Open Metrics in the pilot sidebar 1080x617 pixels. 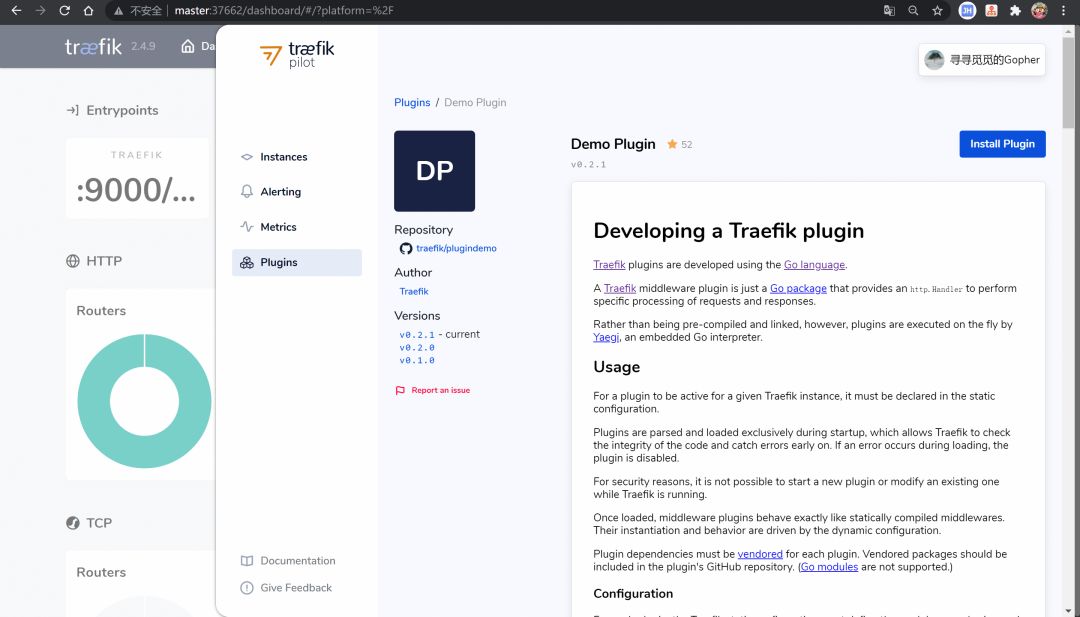coord(297,227)
